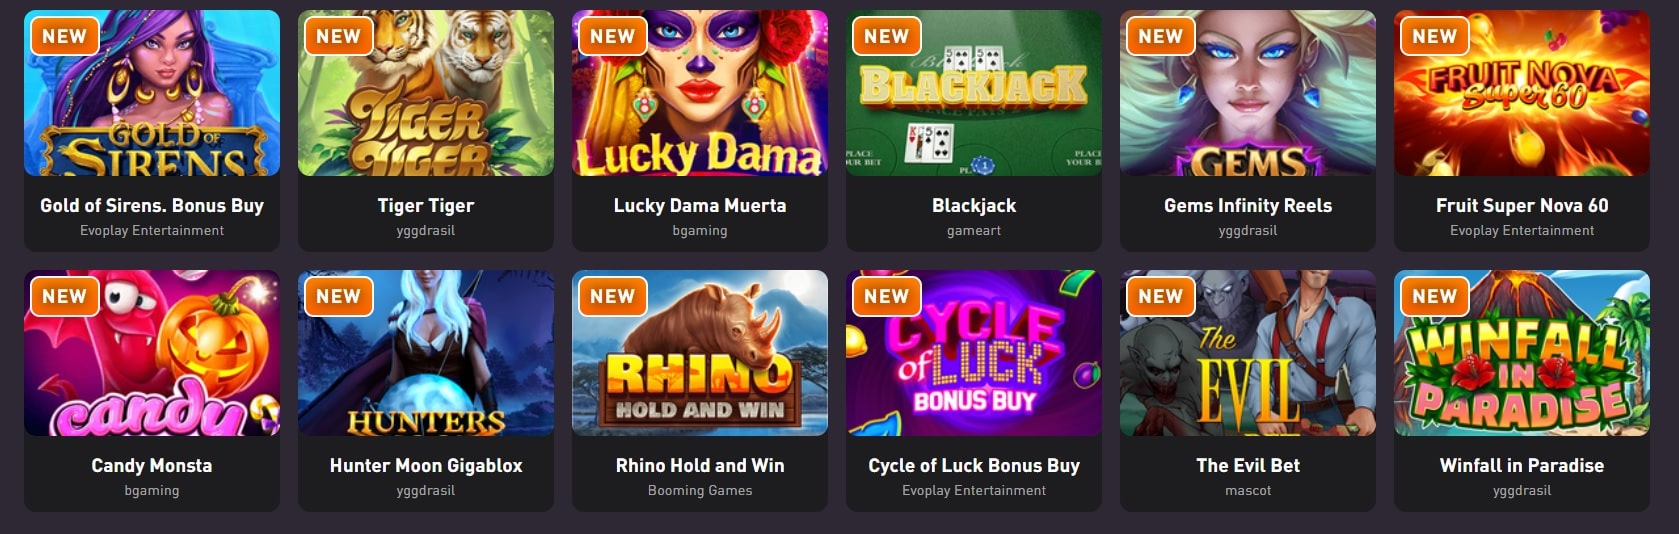The width and height of the screenshot is (1679, 534).
Task: Click the NEW badge on Blackjack
Action: [x=886, y=36]
